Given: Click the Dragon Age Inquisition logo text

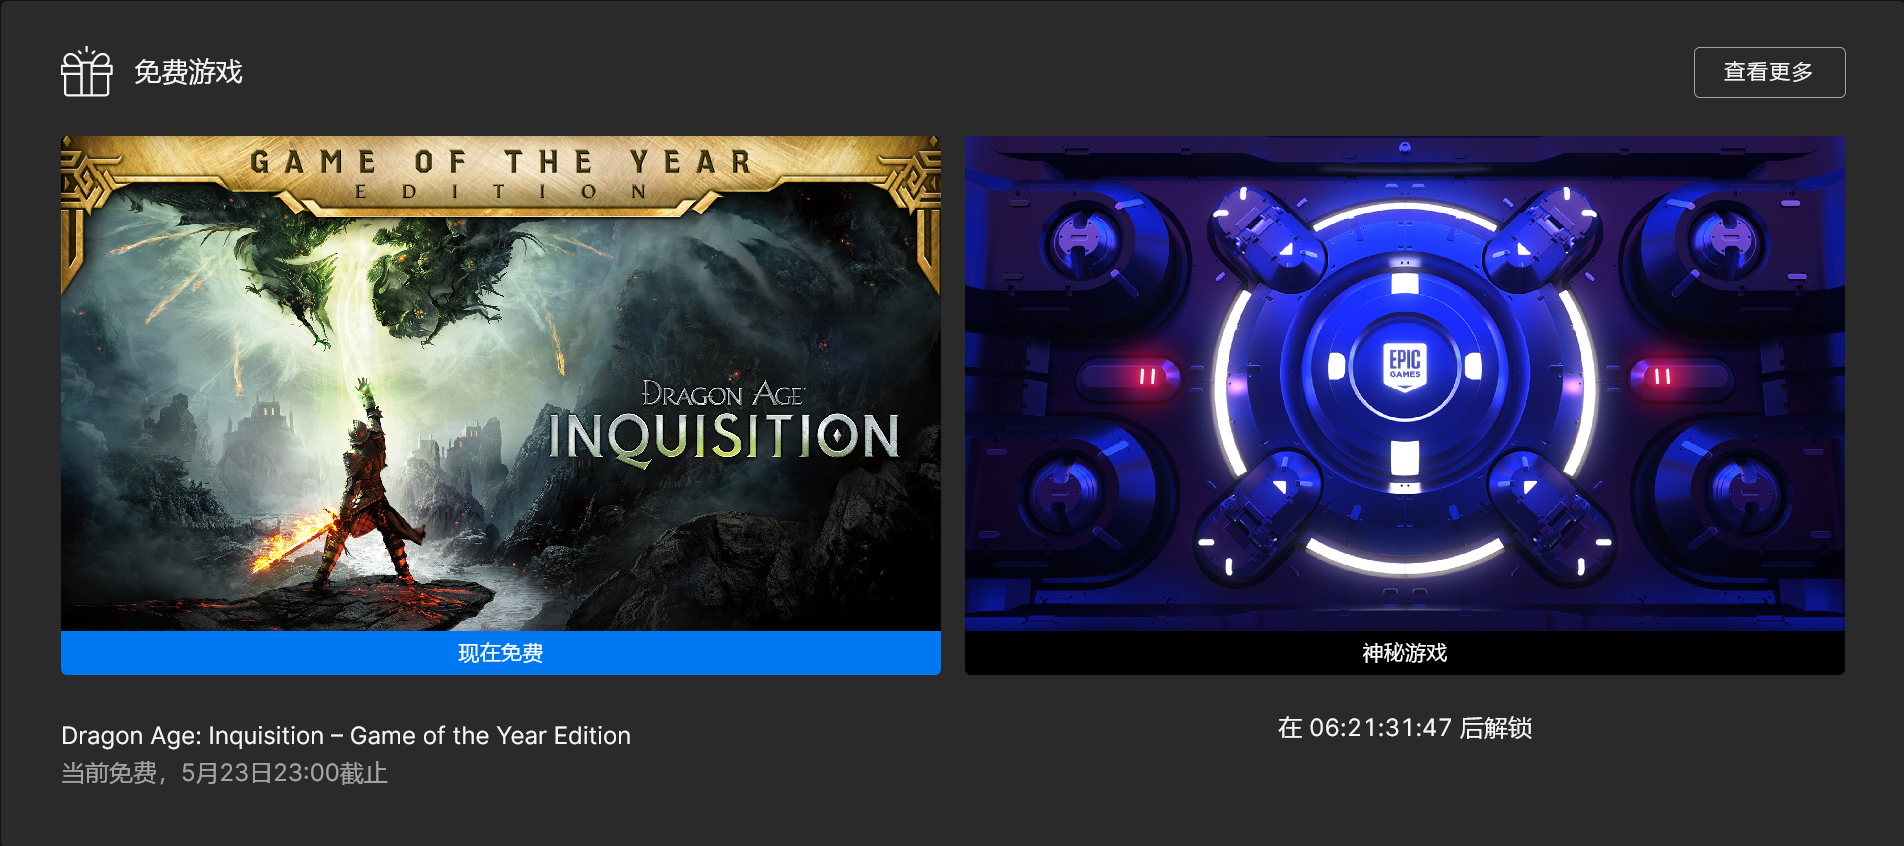Looking at the screenshot, I should tap(724, 422).
